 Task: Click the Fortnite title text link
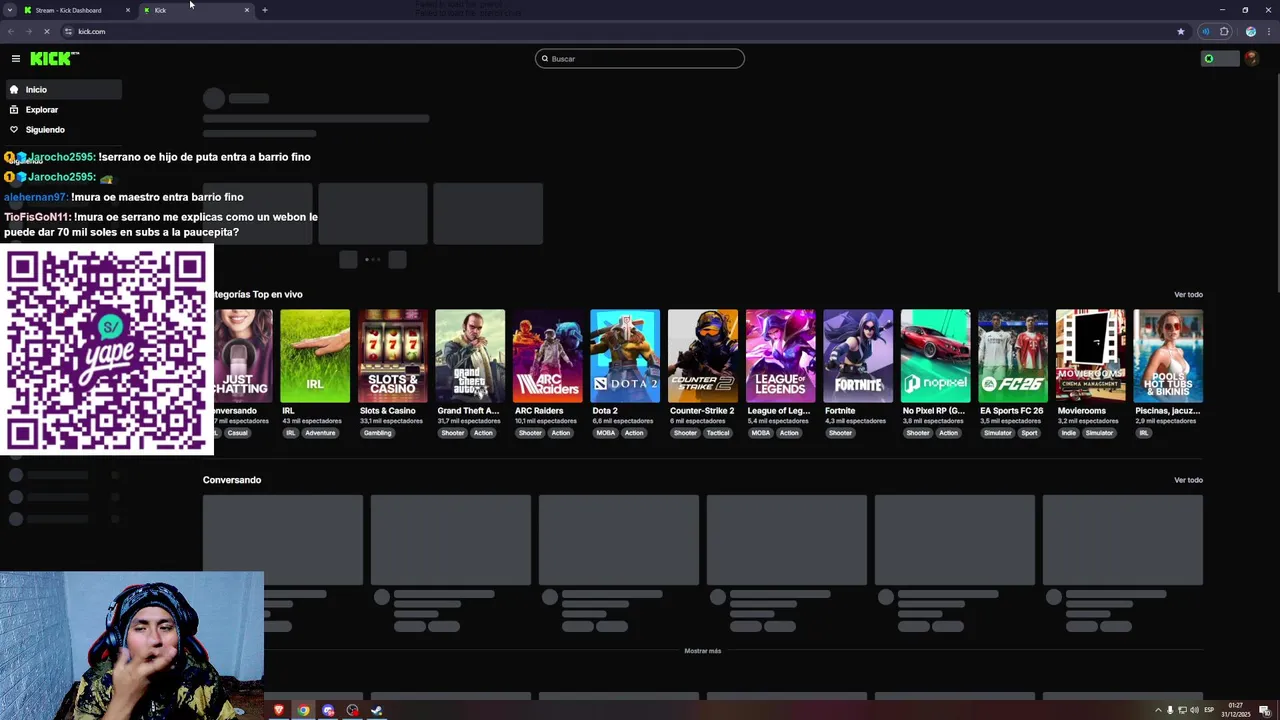tap(840, 411)
